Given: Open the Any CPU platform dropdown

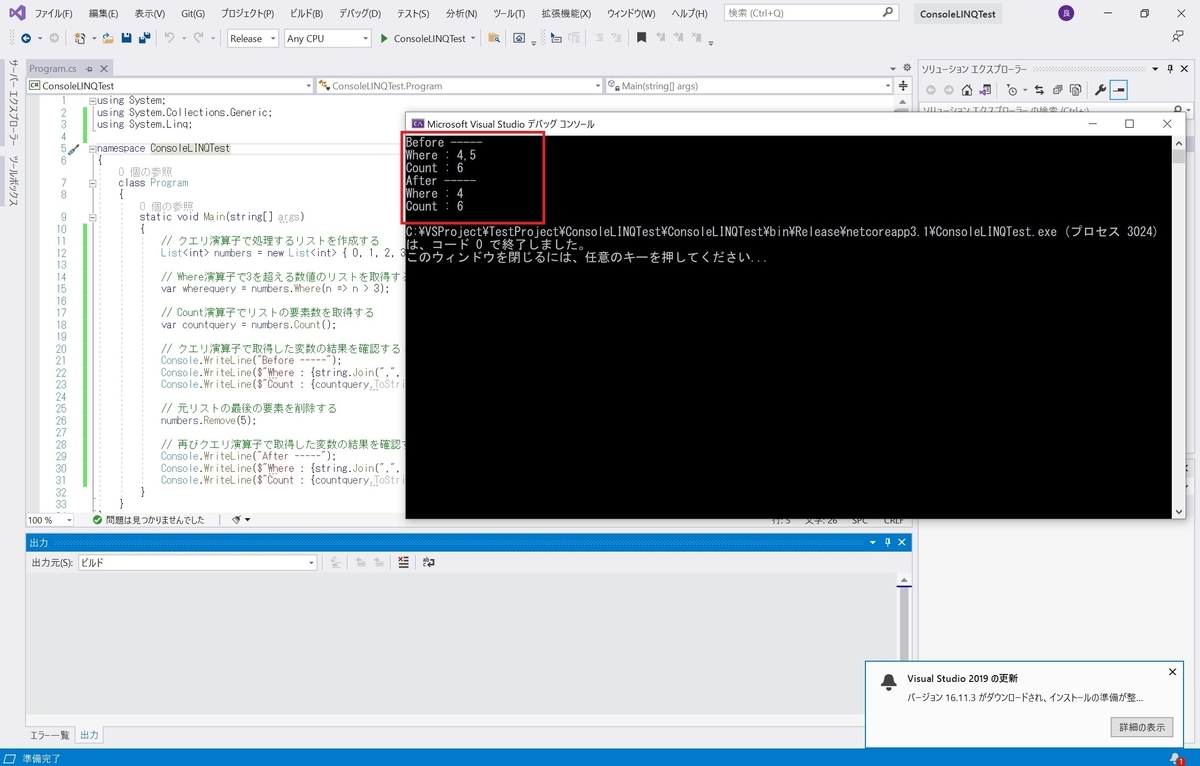Looking at the screenshot, I should [x=327, y=38].
